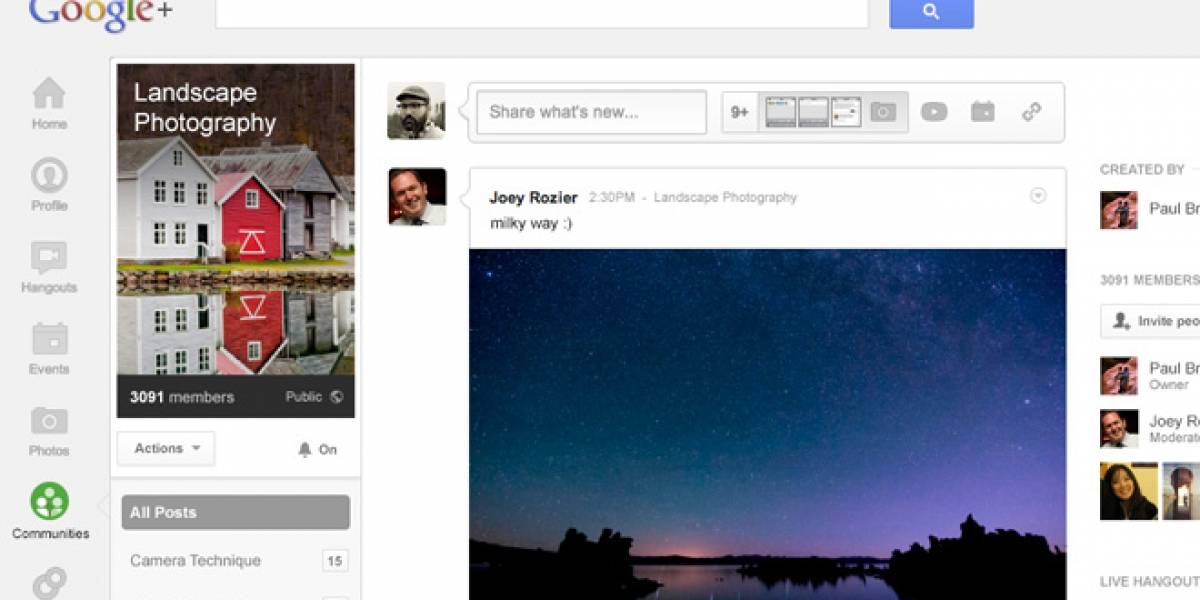1200x600 pixels.
Task: Click the camera add-photo icon
Action: pyautogui.click(x=883, y=112)
